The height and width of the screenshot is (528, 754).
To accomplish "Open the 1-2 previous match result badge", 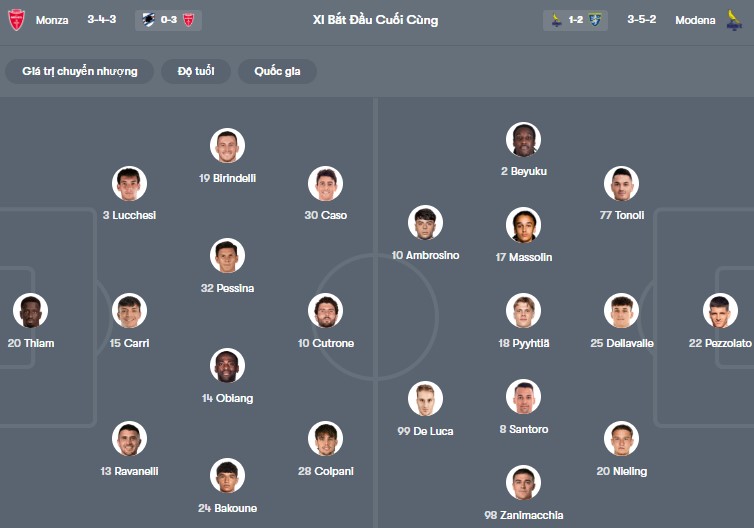I will tap(575, 20).
